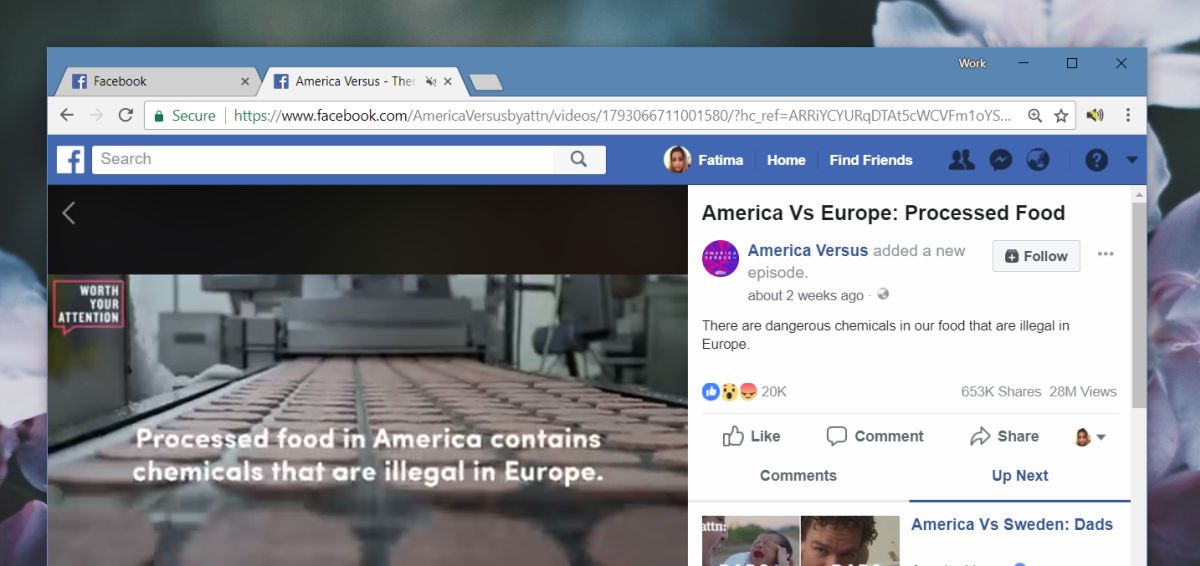Viewport: 1200px width, 566px height.
Task: Open account dropdown arrow in Facebook header
Action: click(1132, 160)
